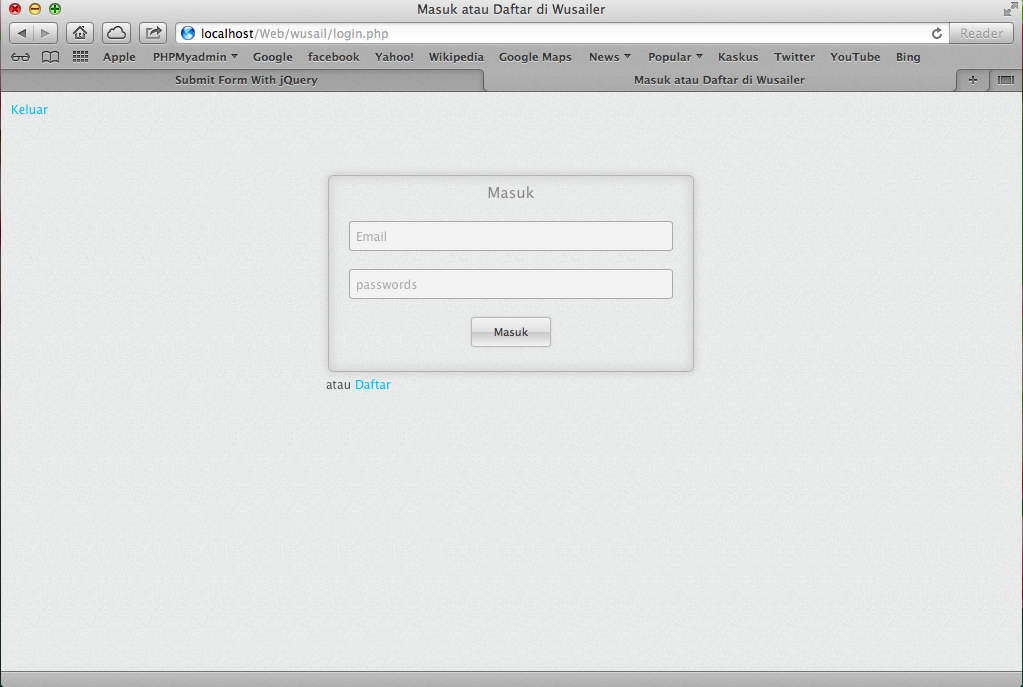Viewport: 1023px width, 687px height.
Task: Open the Home page icon
Action: [x=80, y=33]
